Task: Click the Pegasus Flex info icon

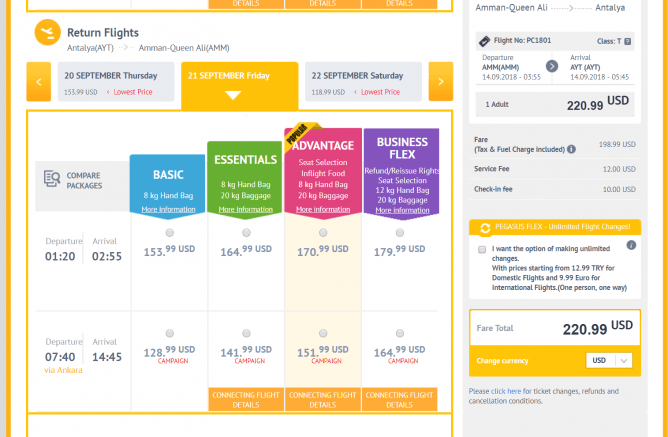Action: pos(630,245)
